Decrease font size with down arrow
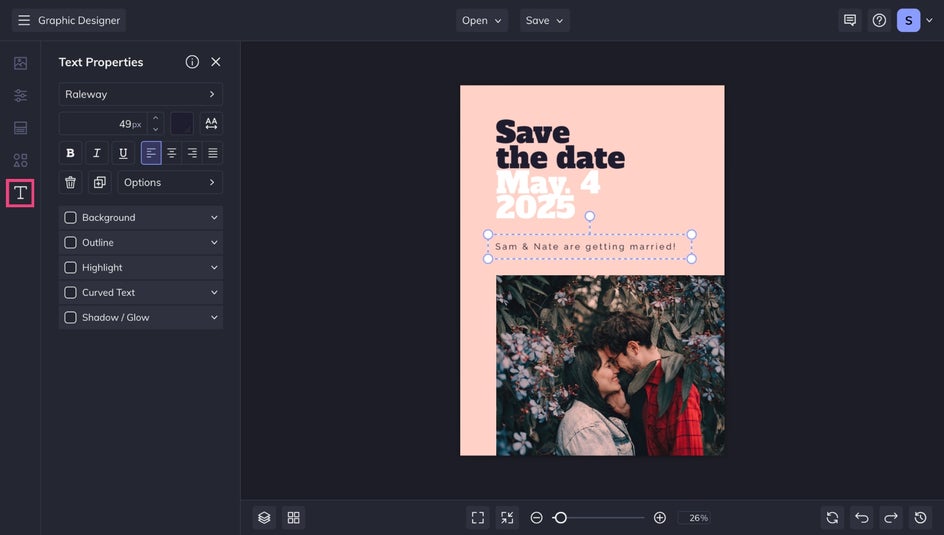Viewport: 944px width, 535px height. (155, 129)
